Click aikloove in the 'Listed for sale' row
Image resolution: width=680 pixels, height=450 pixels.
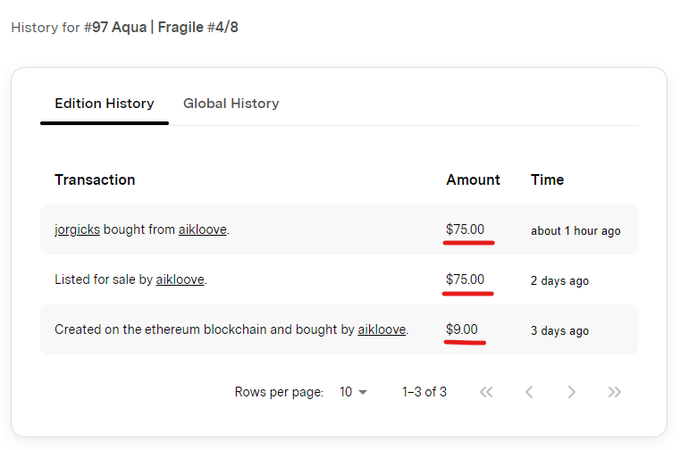tap(180, 280)
